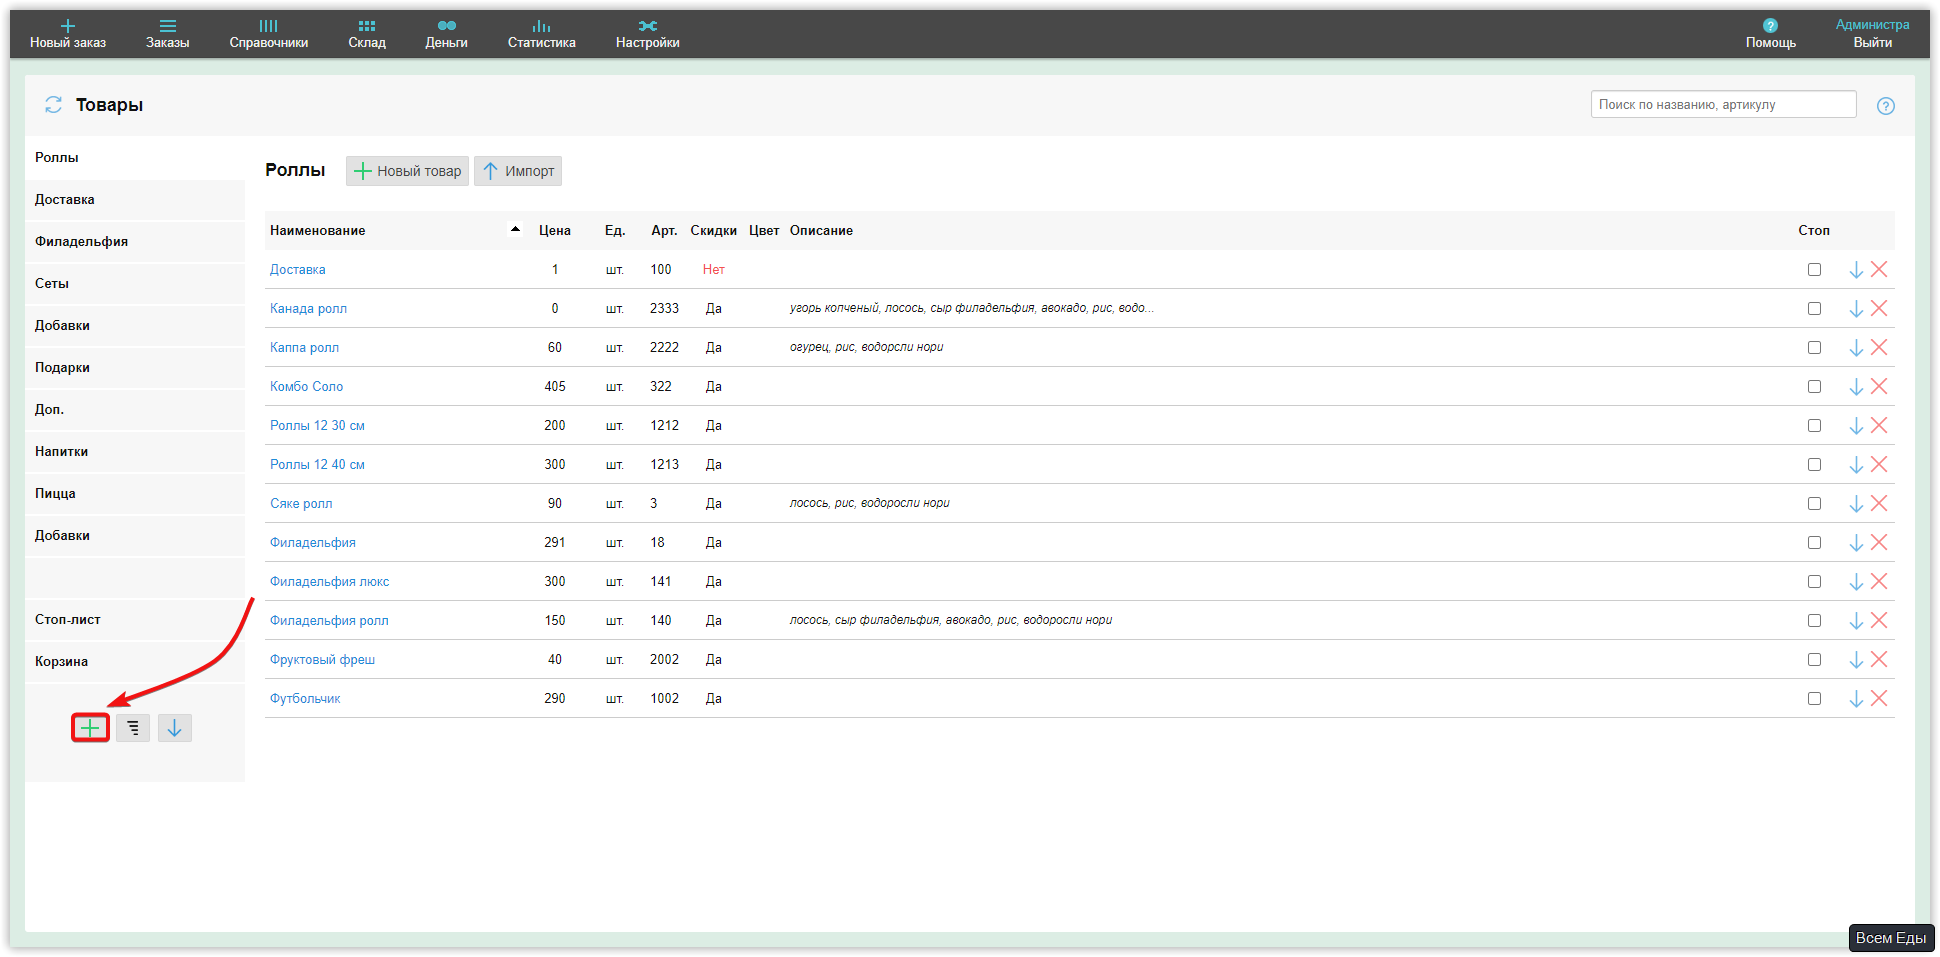Screen dimensions: 1940x957
Task: Sort products by Наименование using the triangle
Action: tap(515, 229)
